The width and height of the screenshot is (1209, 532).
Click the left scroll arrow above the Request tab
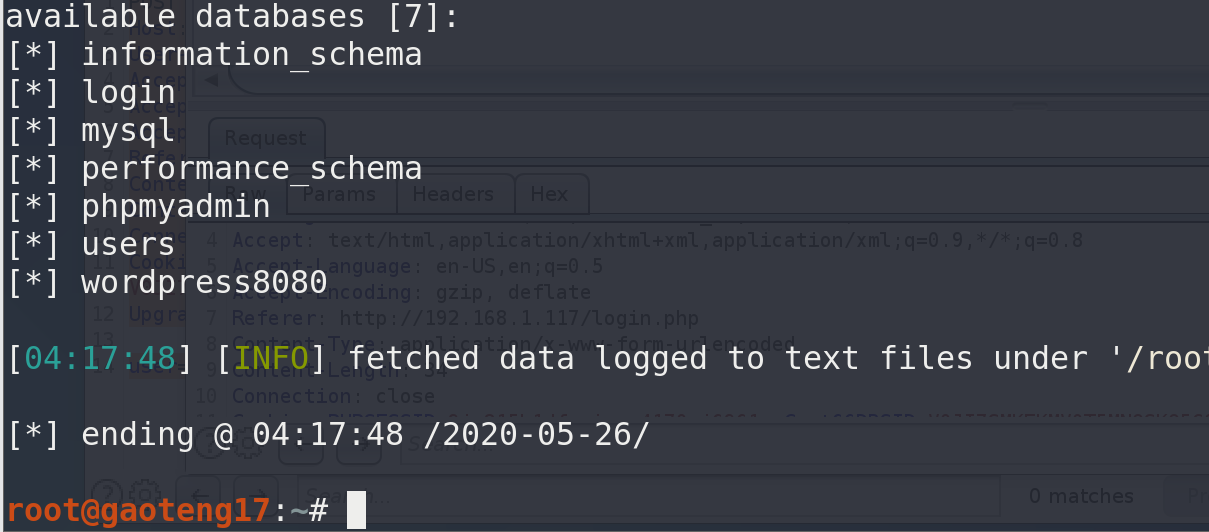tap(211, 79)
